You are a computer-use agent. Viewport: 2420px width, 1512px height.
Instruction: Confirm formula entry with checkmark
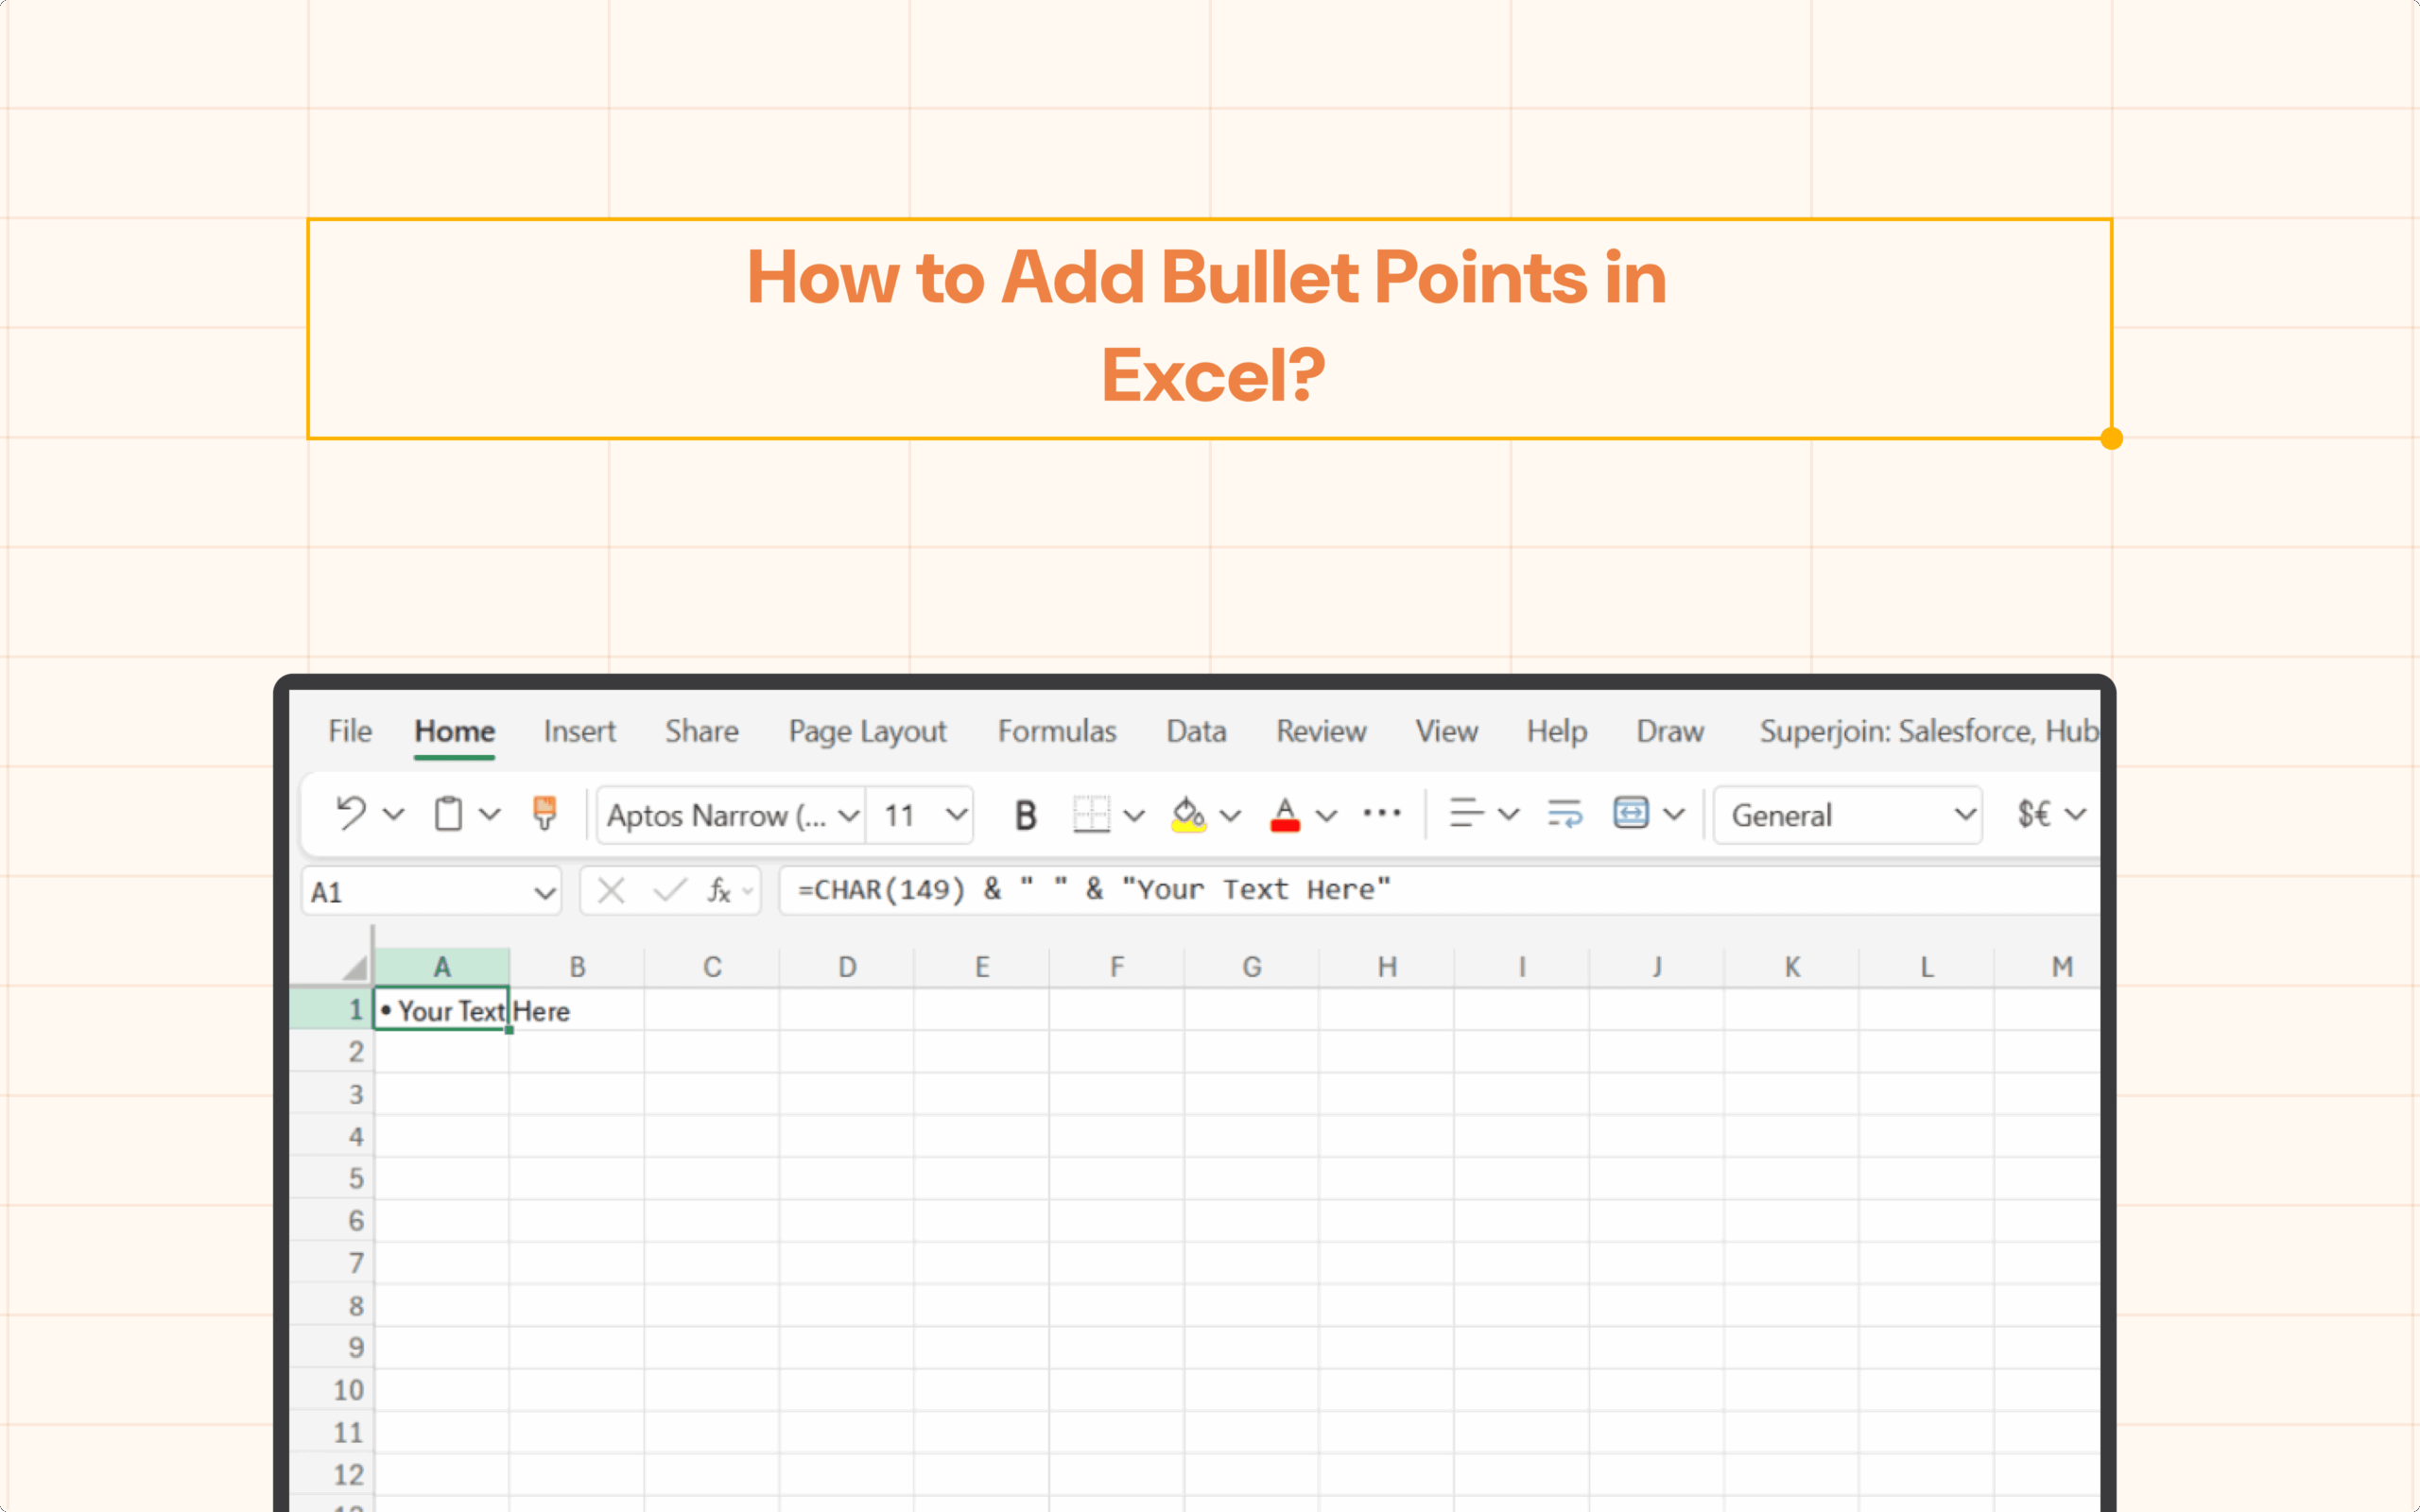click(669, 890)
